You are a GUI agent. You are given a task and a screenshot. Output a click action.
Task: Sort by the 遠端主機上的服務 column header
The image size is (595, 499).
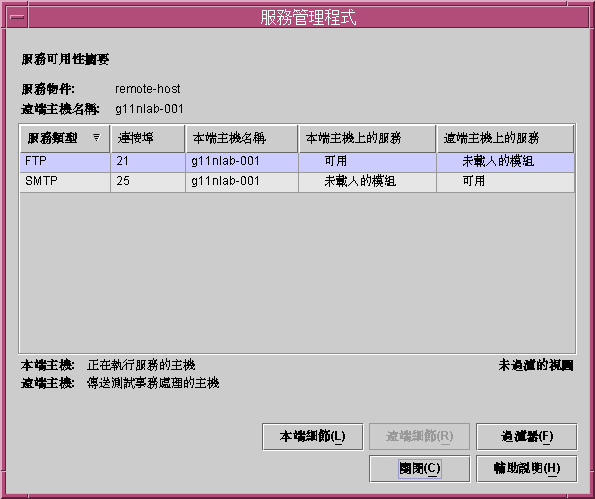coord(505,139)
